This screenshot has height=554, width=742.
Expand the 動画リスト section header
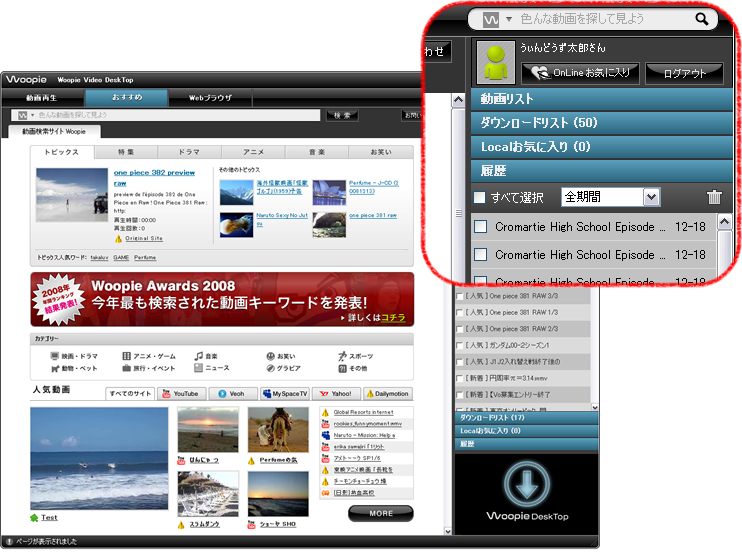[601, 99]
